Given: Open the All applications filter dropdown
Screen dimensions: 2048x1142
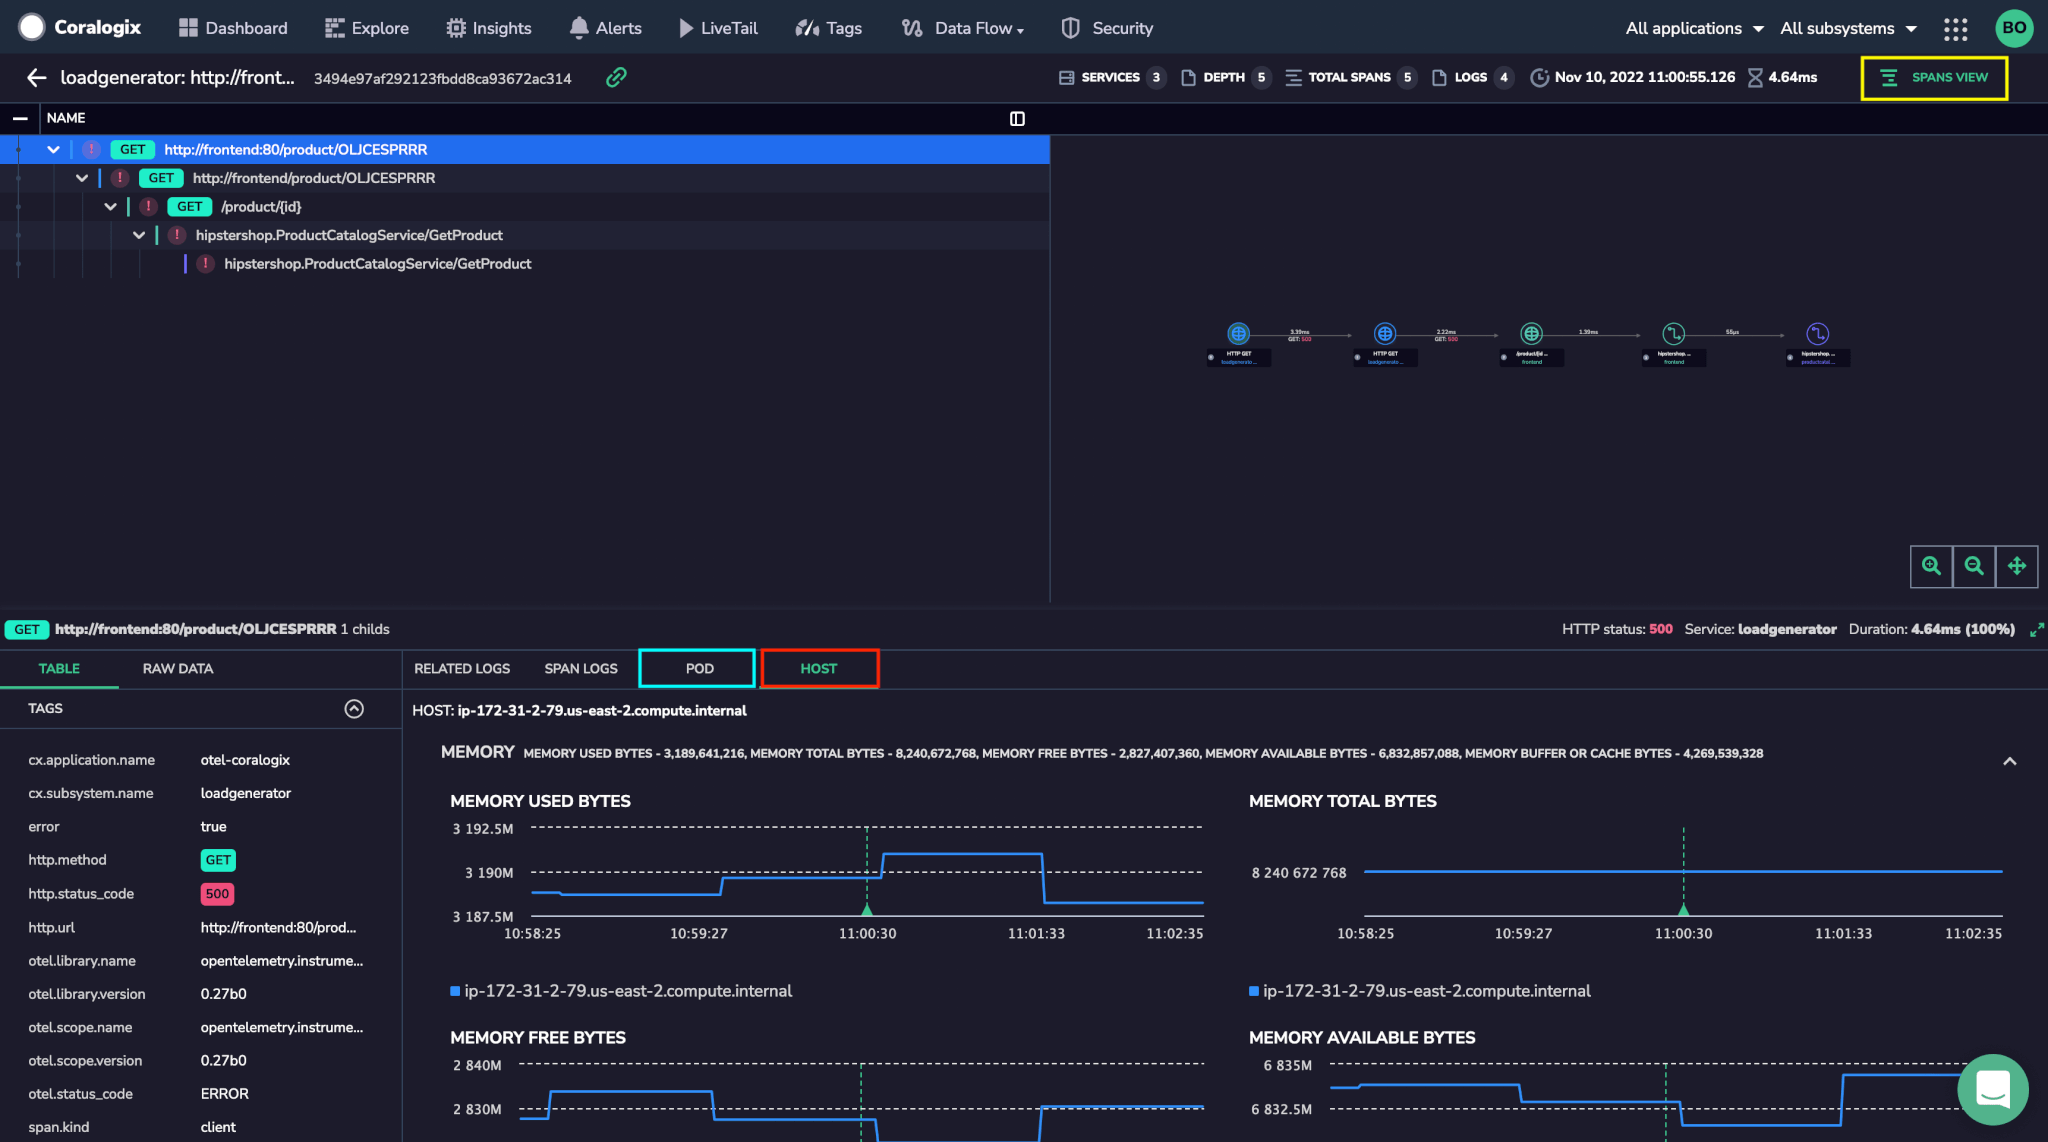Looking at the screenshot, I should click(x=1694, y=28).
